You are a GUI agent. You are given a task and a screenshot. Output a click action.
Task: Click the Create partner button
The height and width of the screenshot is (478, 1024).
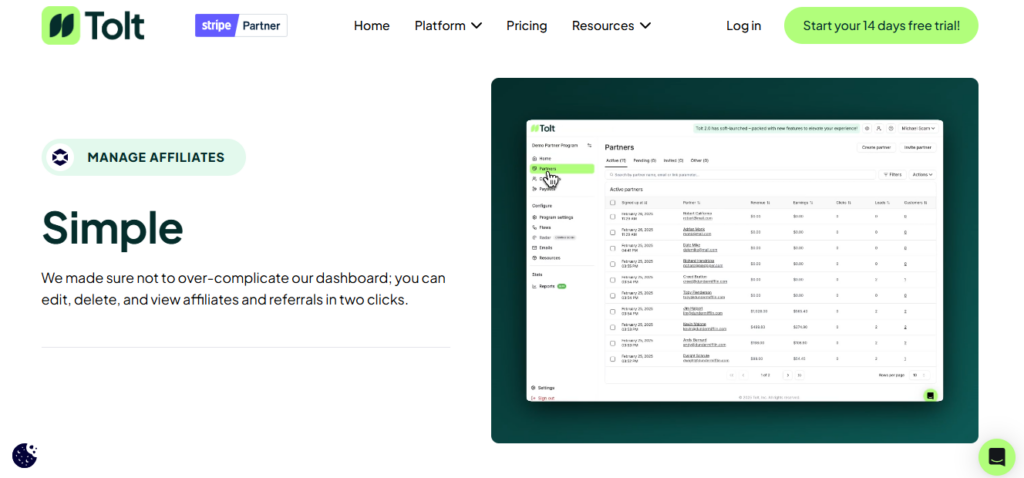click(876, 148)
